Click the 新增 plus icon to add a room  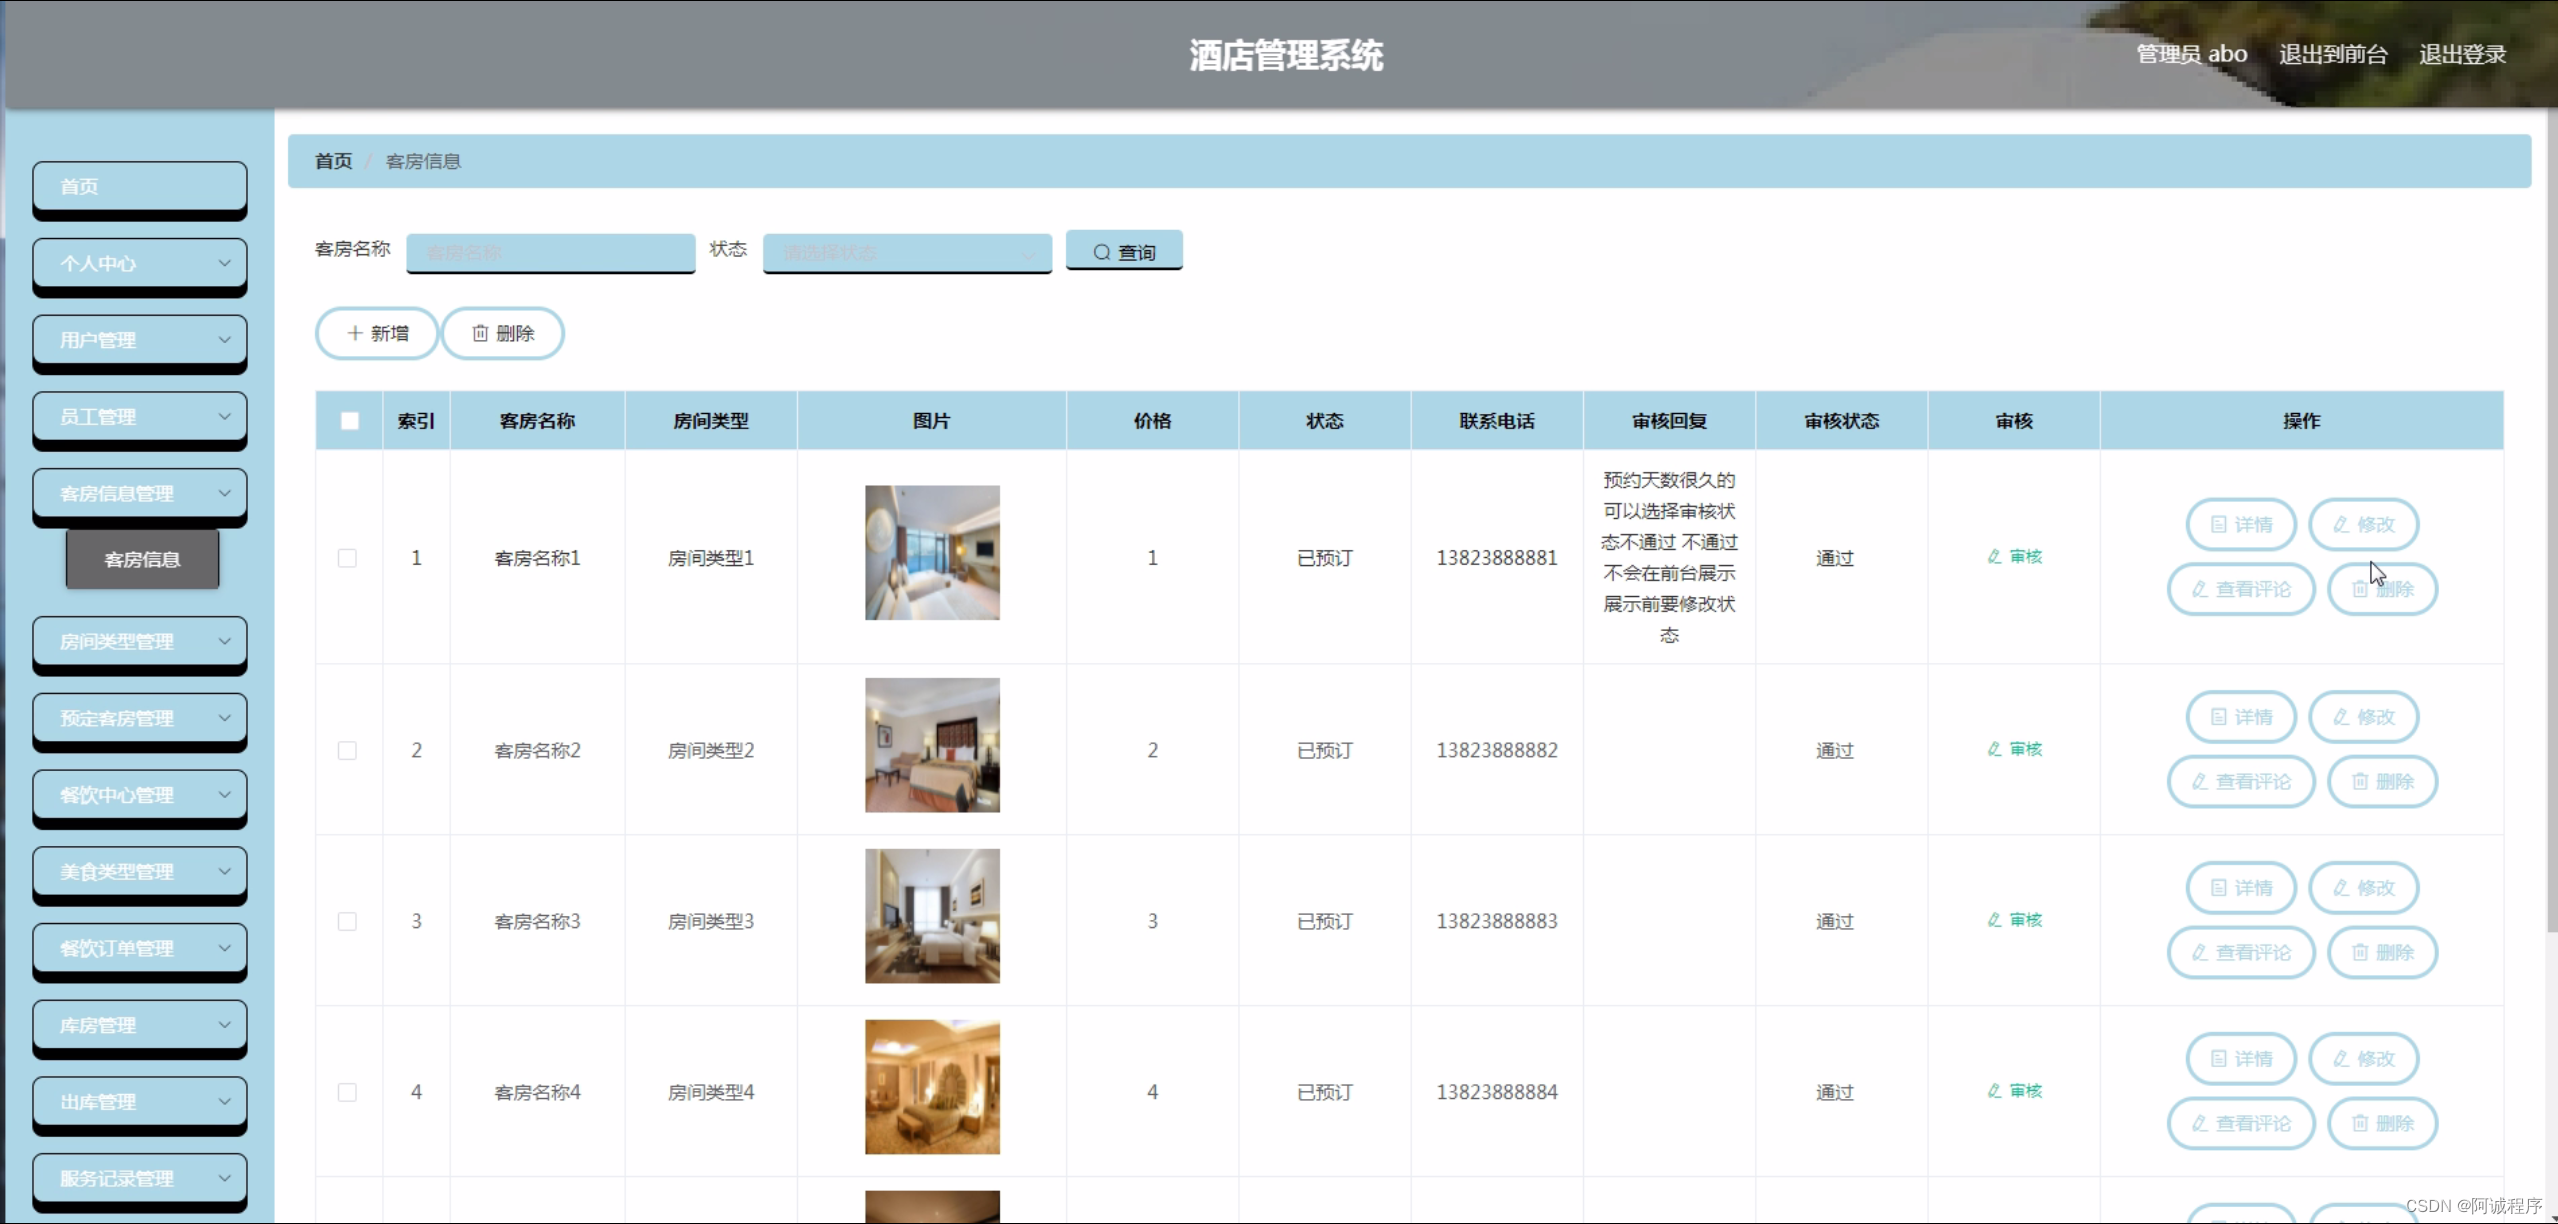pos(377,333)
